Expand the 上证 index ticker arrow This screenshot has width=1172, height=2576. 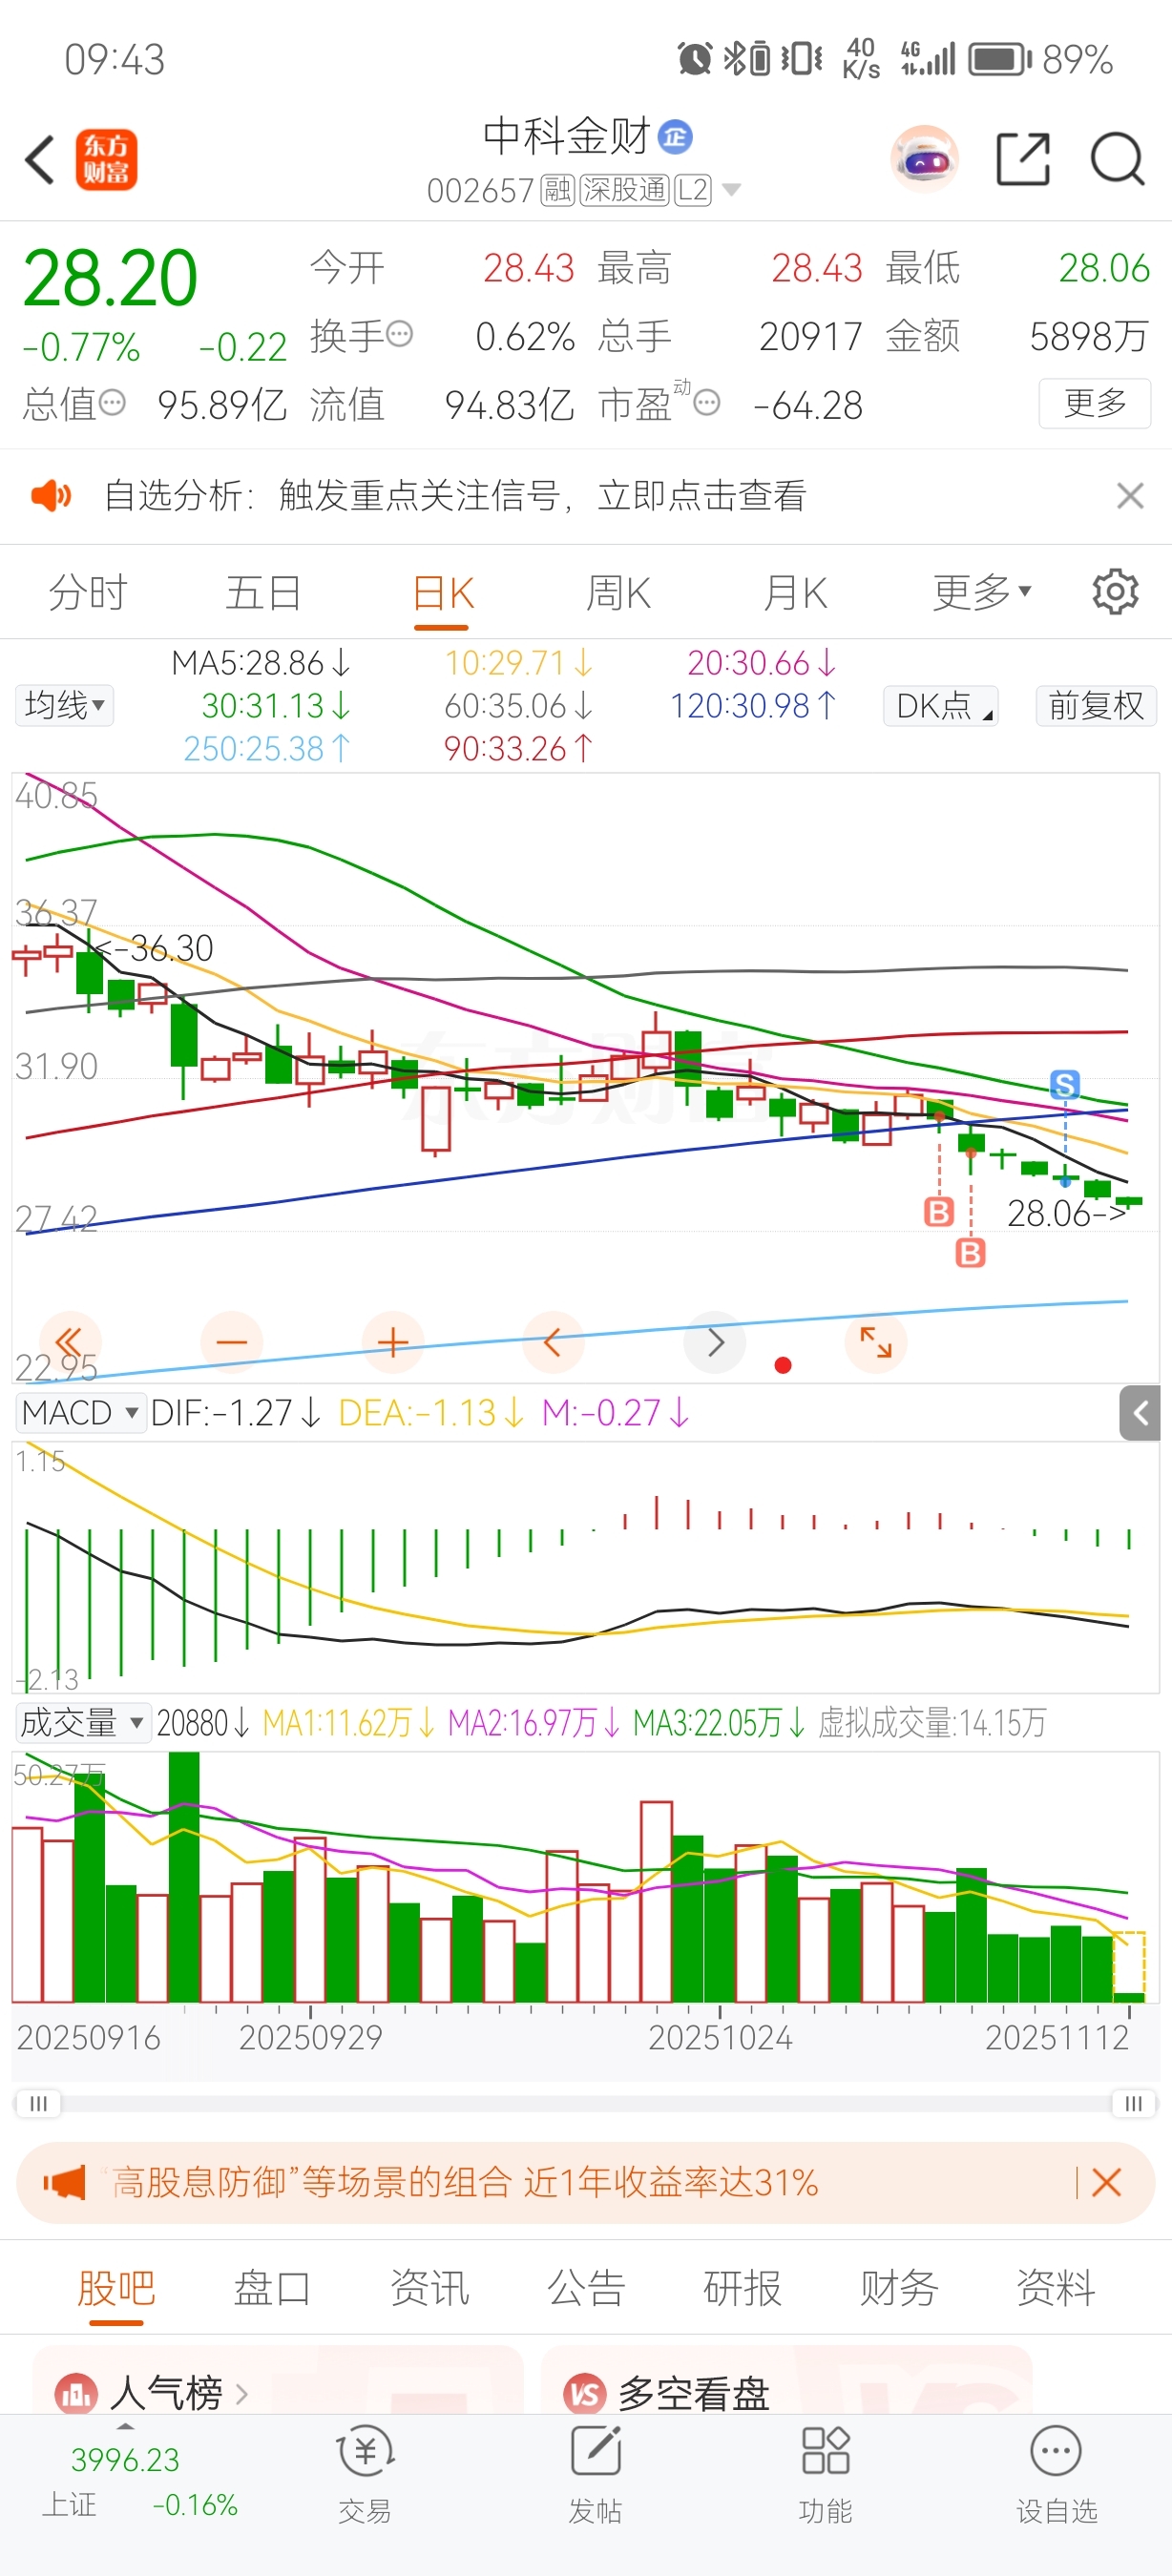pos(125,2427)
